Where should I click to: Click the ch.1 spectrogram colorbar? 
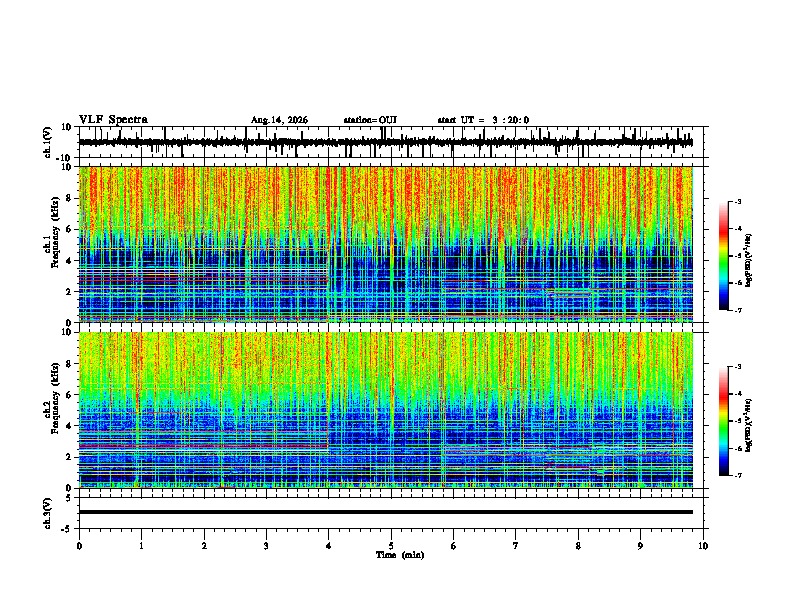724,256
